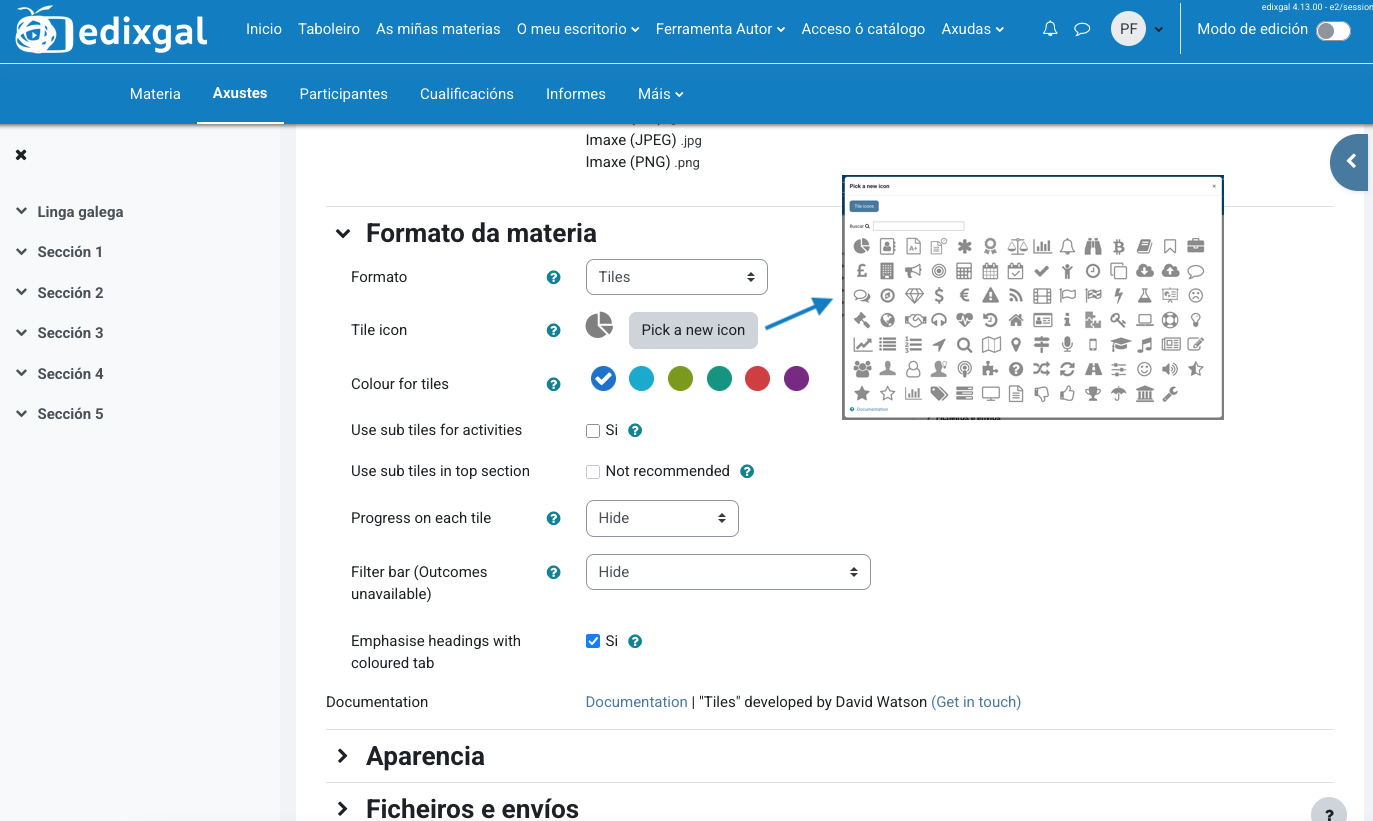Open the notifications bell icon
1373x821 pixels.
pos(1050,29)
